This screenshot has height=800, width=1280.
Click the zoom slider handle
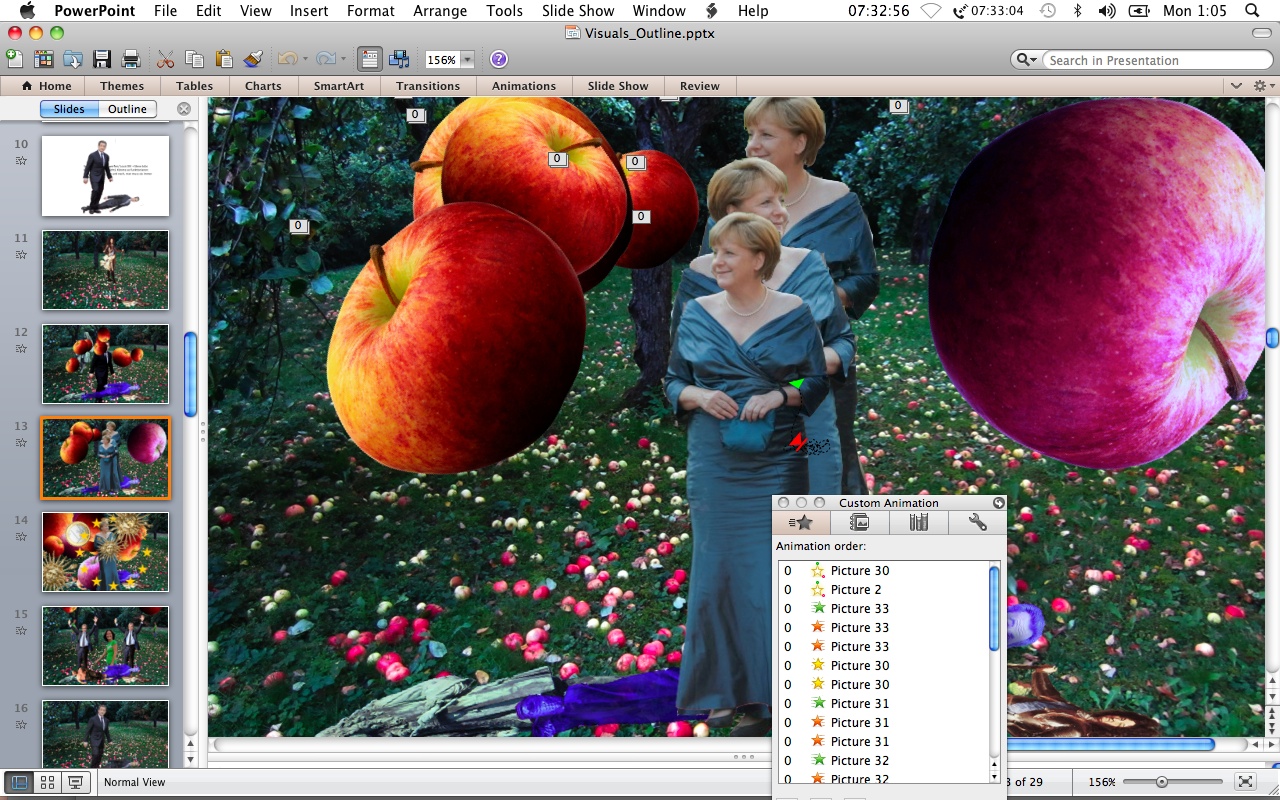1161,782
